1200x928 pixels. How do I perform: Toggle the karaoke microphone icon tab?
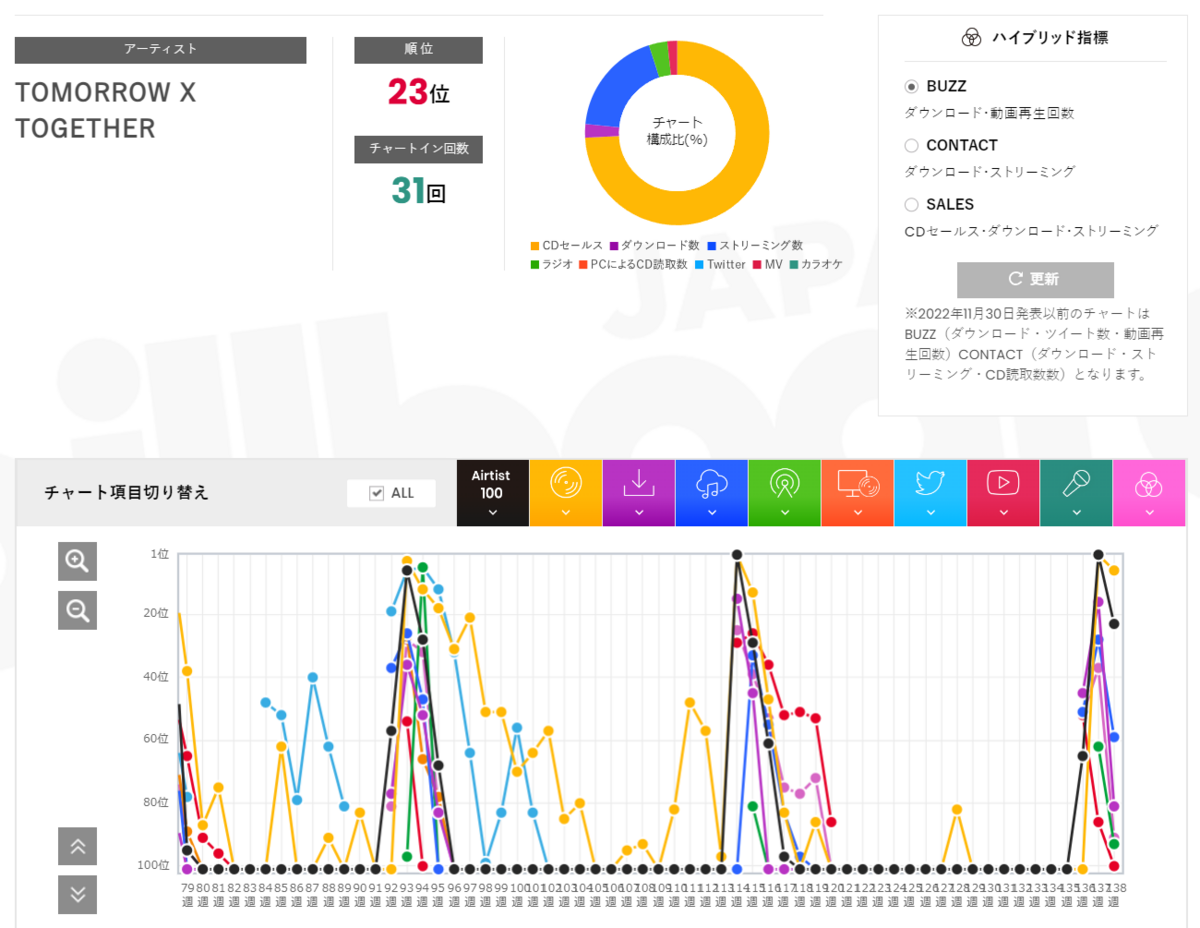[1076, 492]
